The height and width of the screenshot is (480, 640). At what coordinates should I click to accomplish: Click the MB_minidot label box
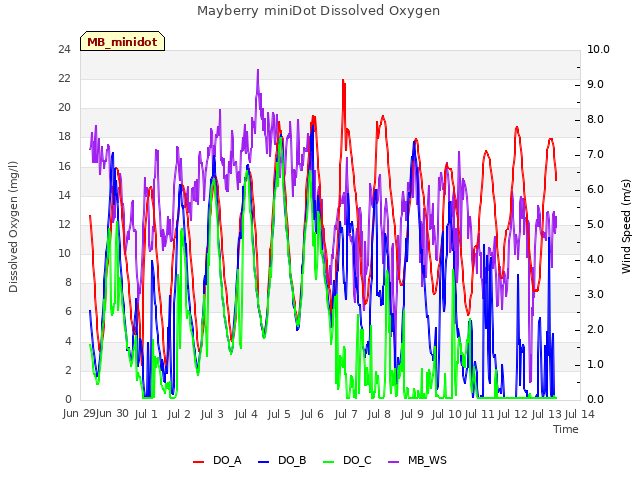click(x=122, y=41)
